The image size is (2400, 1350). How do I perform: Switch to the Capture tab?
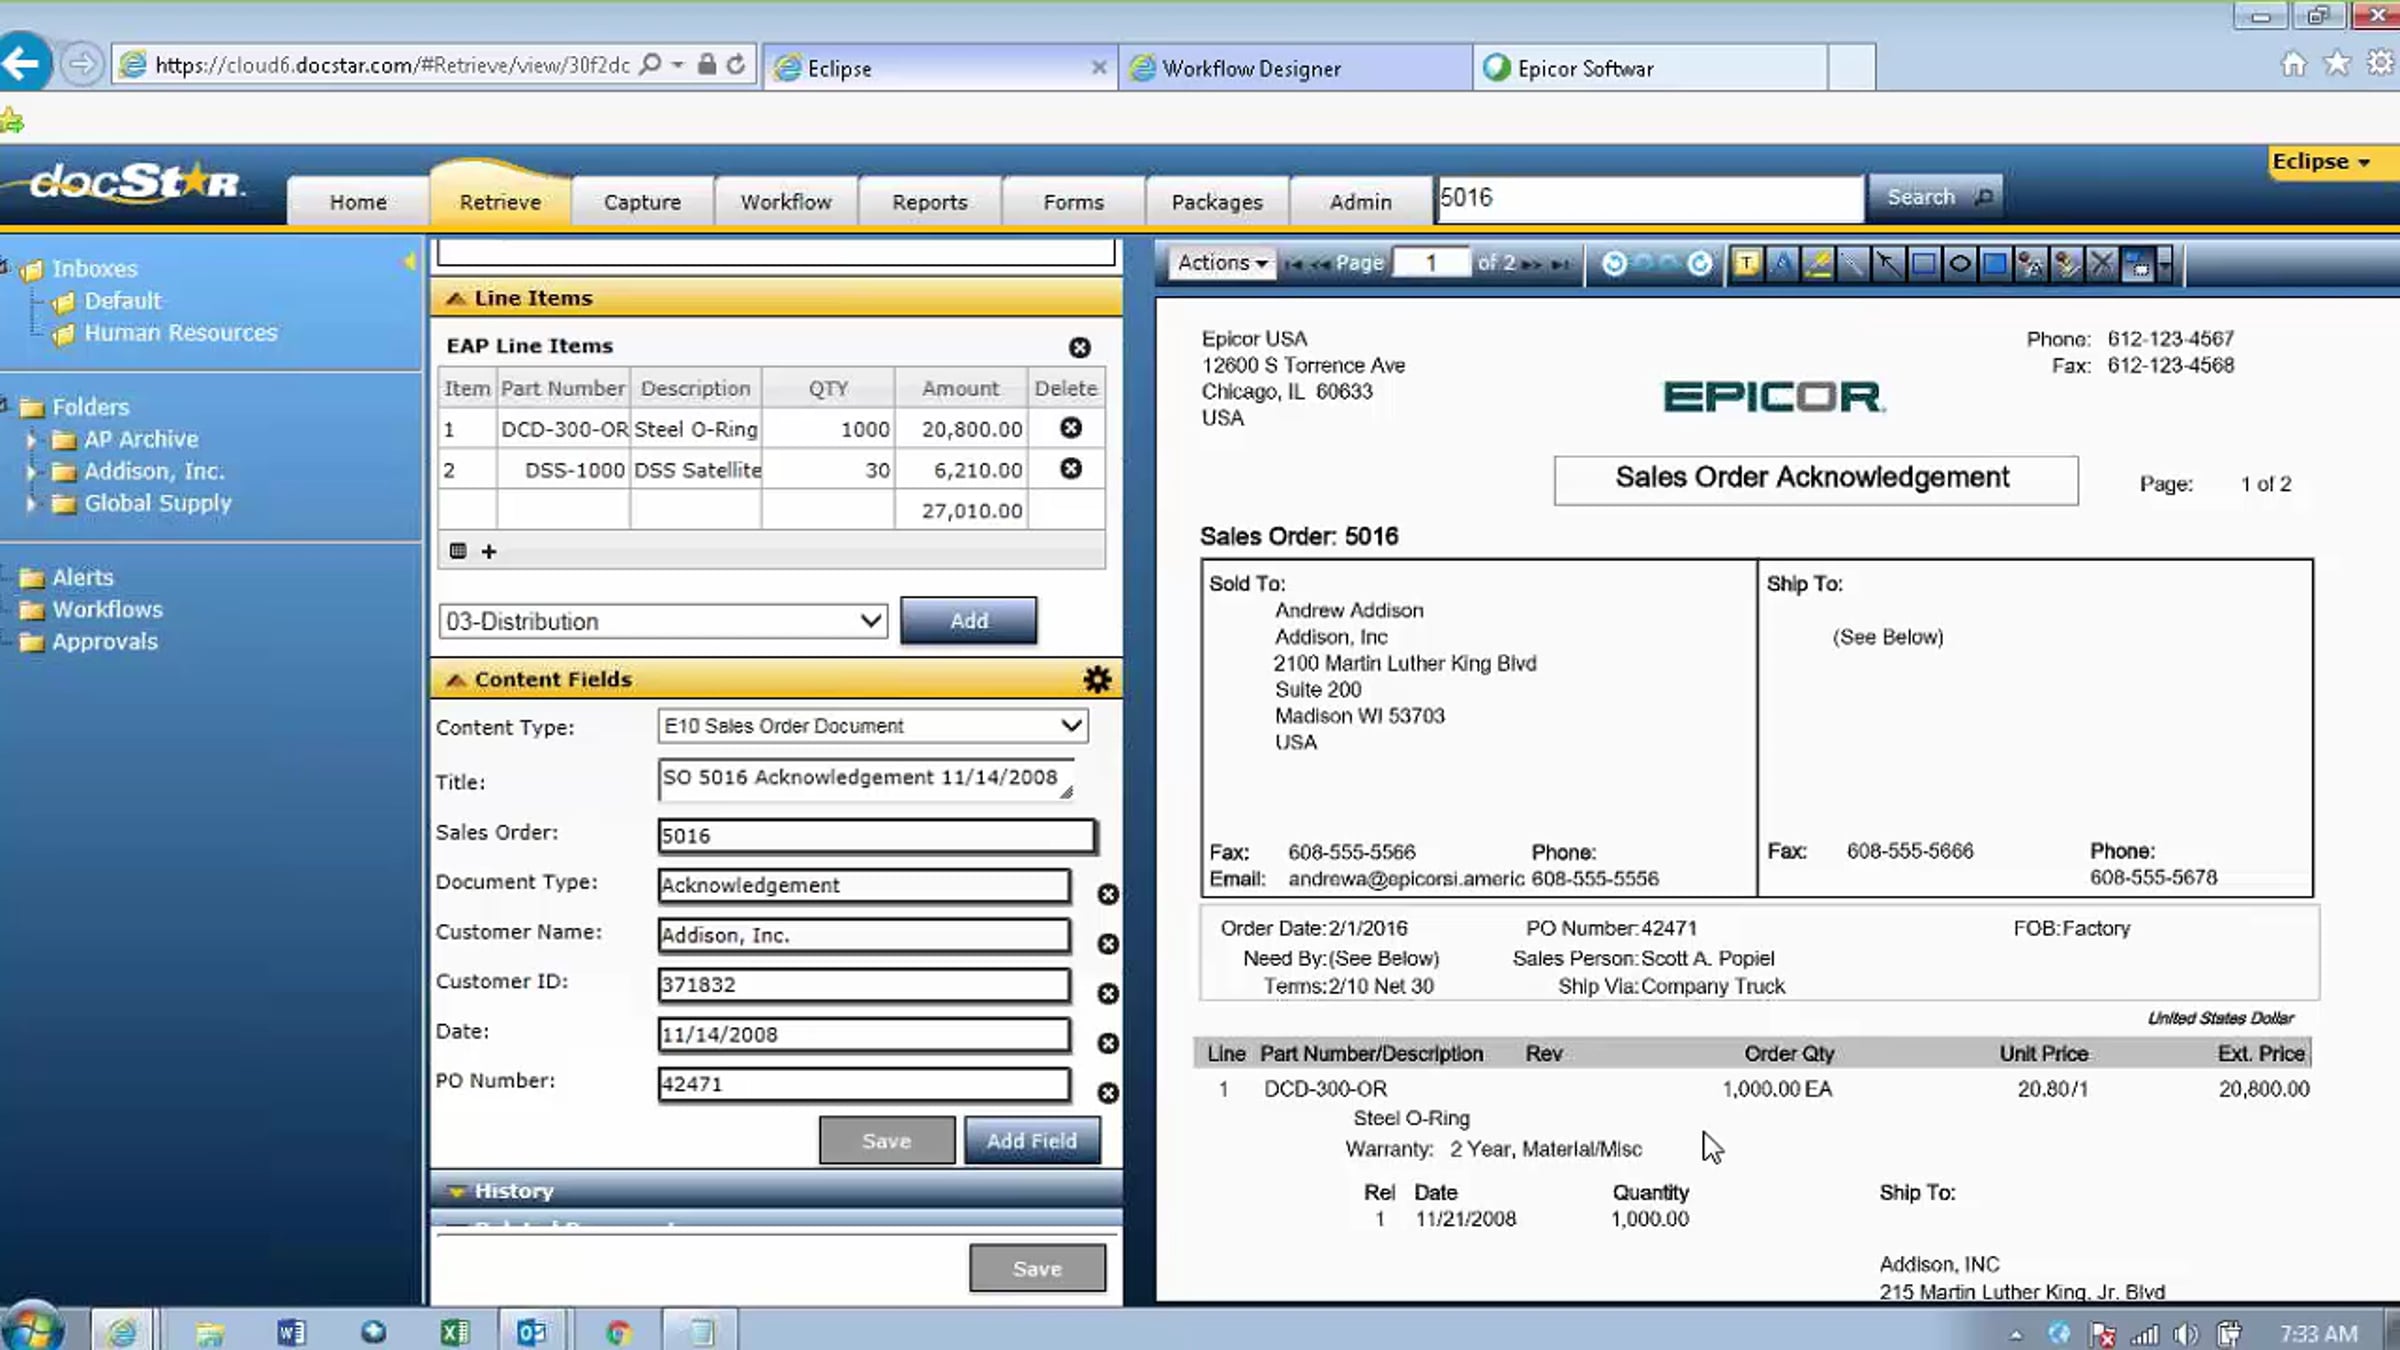coord(642,202)
